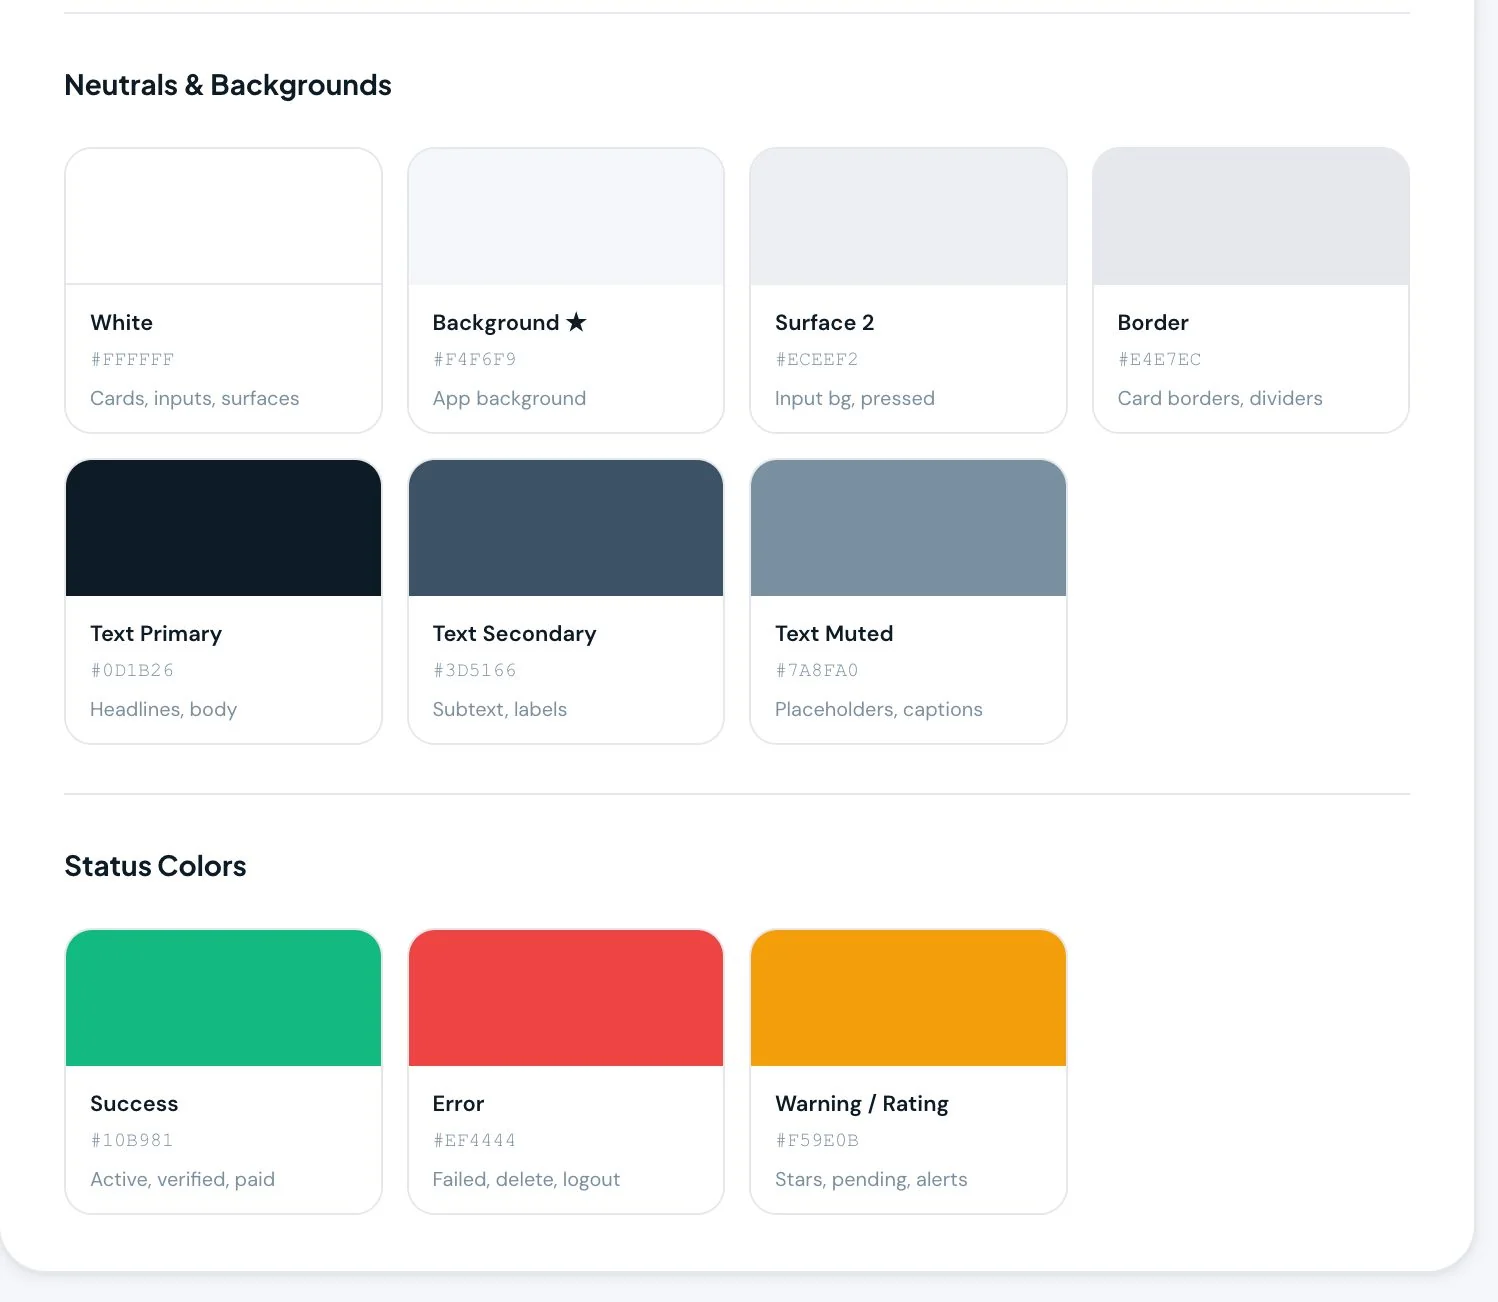This screenshot has height=1302, width=1498.
Task: Click the hex code #FFFFFF
Action: point(132,359)
